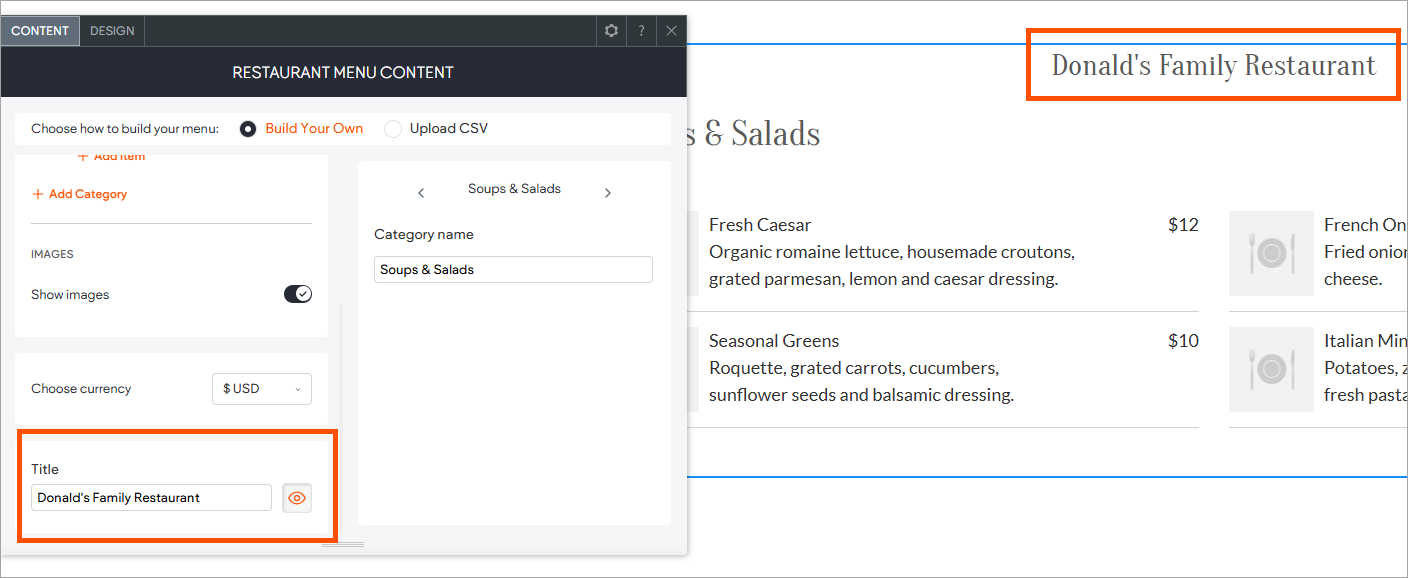The width and height of the screenshot is (1408, 578).
Task: Toggle the title visibility eye icon
Action: (297, 498)
